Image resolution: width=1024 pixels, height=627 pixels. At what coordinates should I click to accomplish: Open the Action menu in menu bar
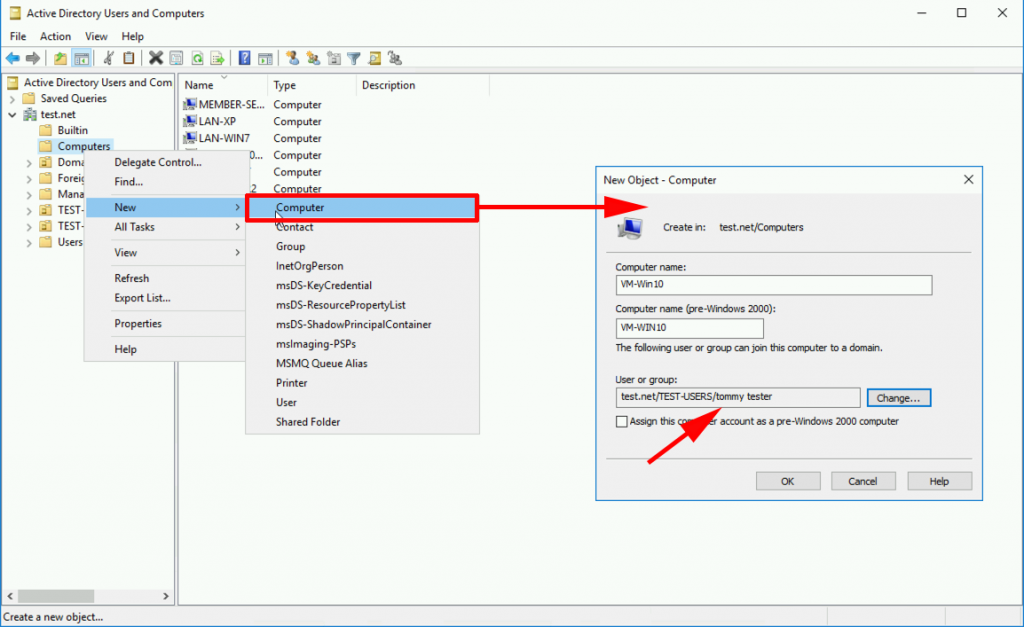55,36
